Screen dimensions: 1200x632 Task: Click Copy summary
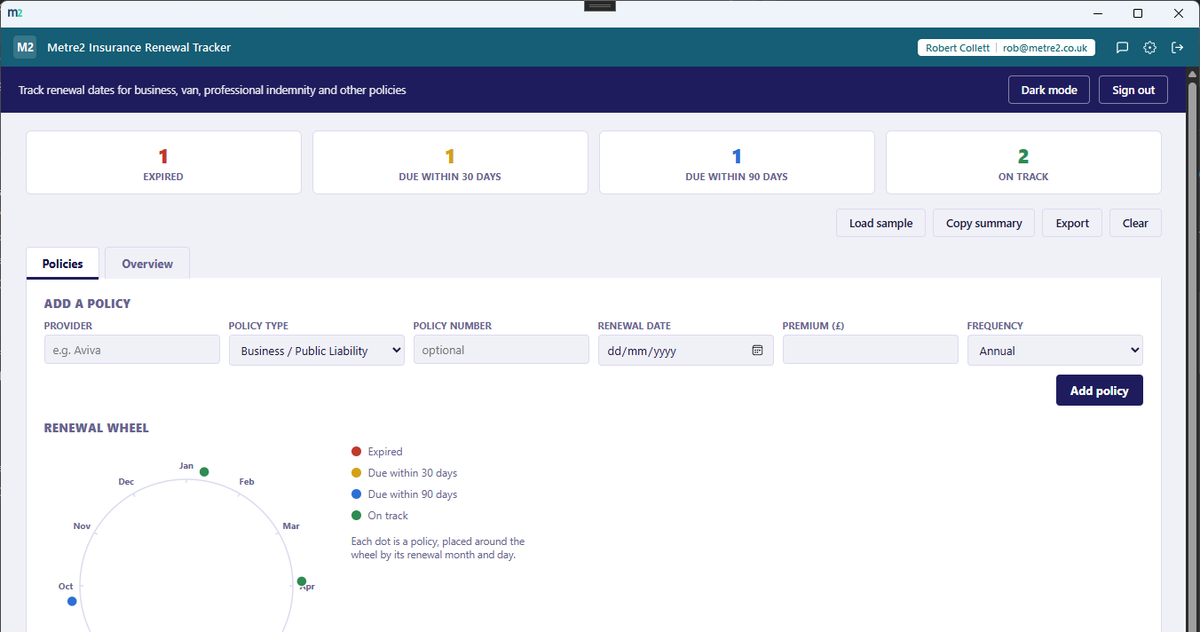coord(984,223)
